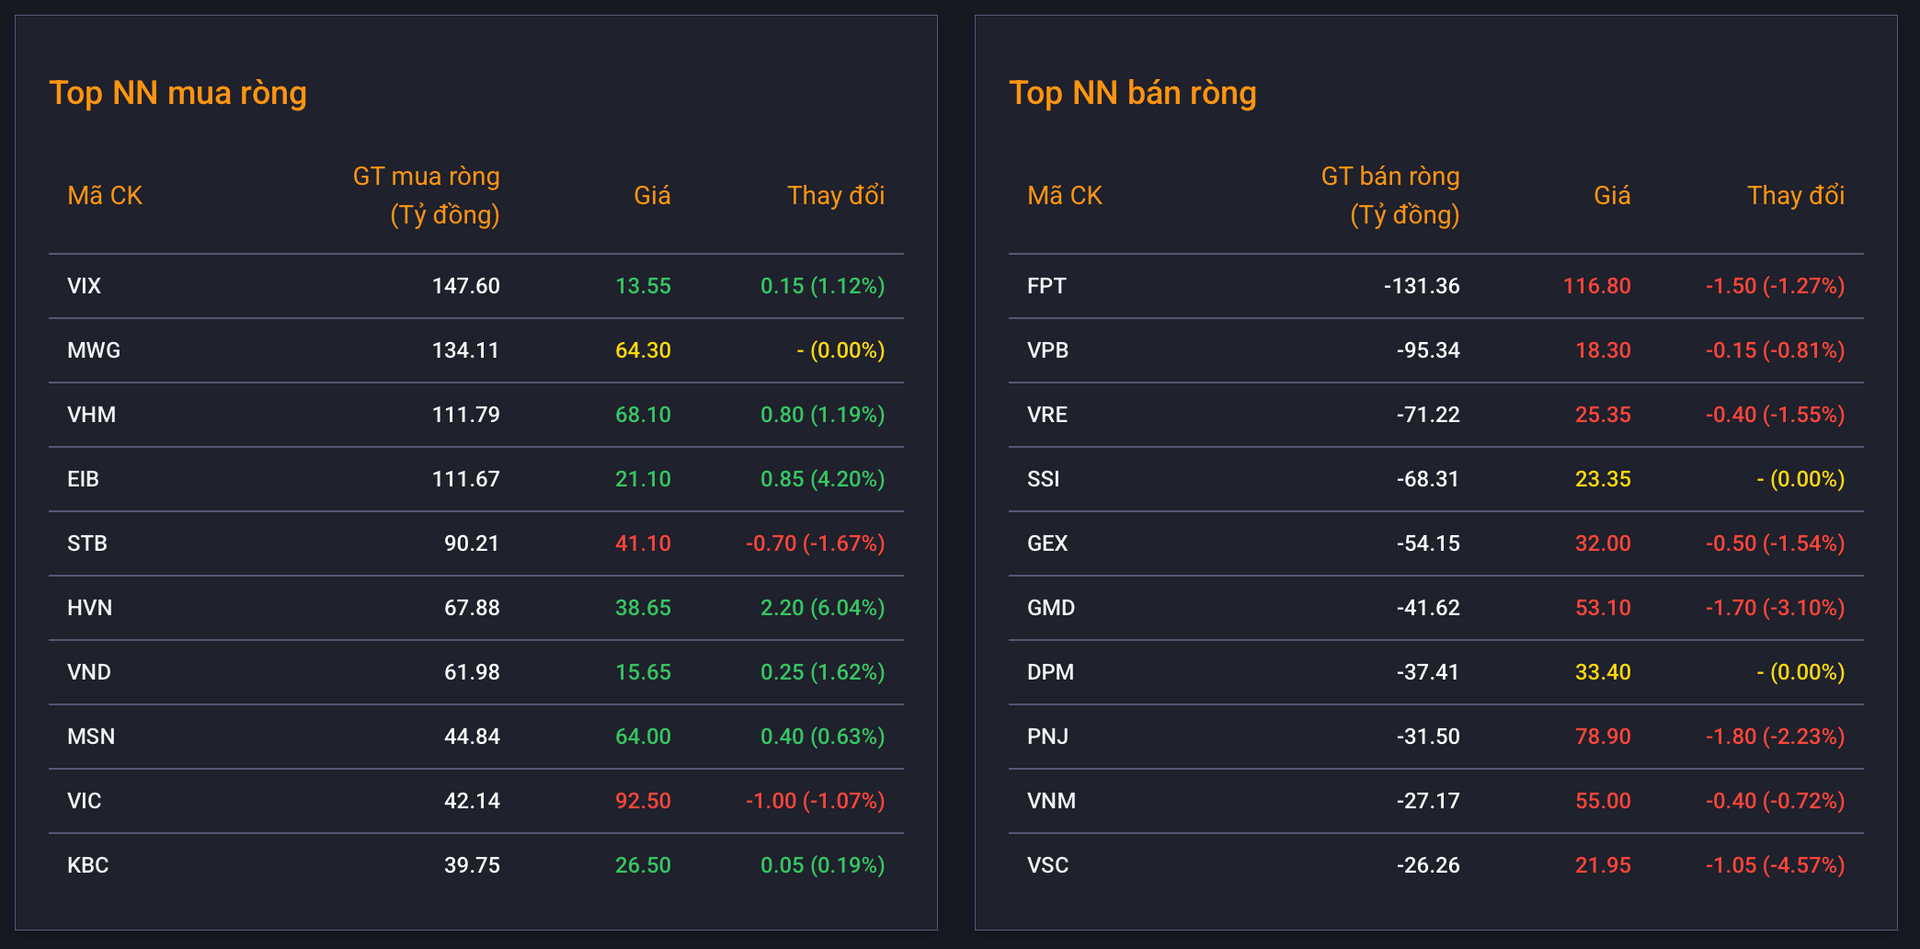Click change value 0.05 (0.19%)

(822, 865)
